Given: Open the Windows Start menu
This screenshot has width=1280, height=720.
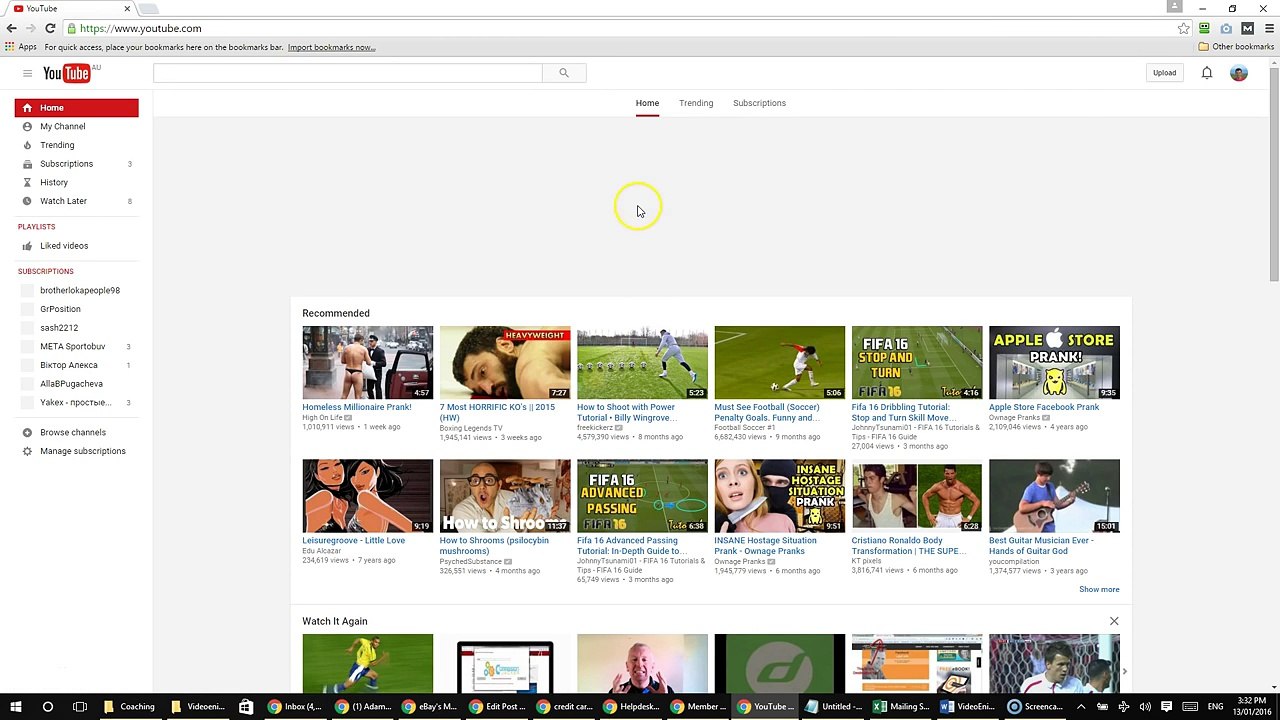Looking at the screenshot, I should (x=15, y=707).
